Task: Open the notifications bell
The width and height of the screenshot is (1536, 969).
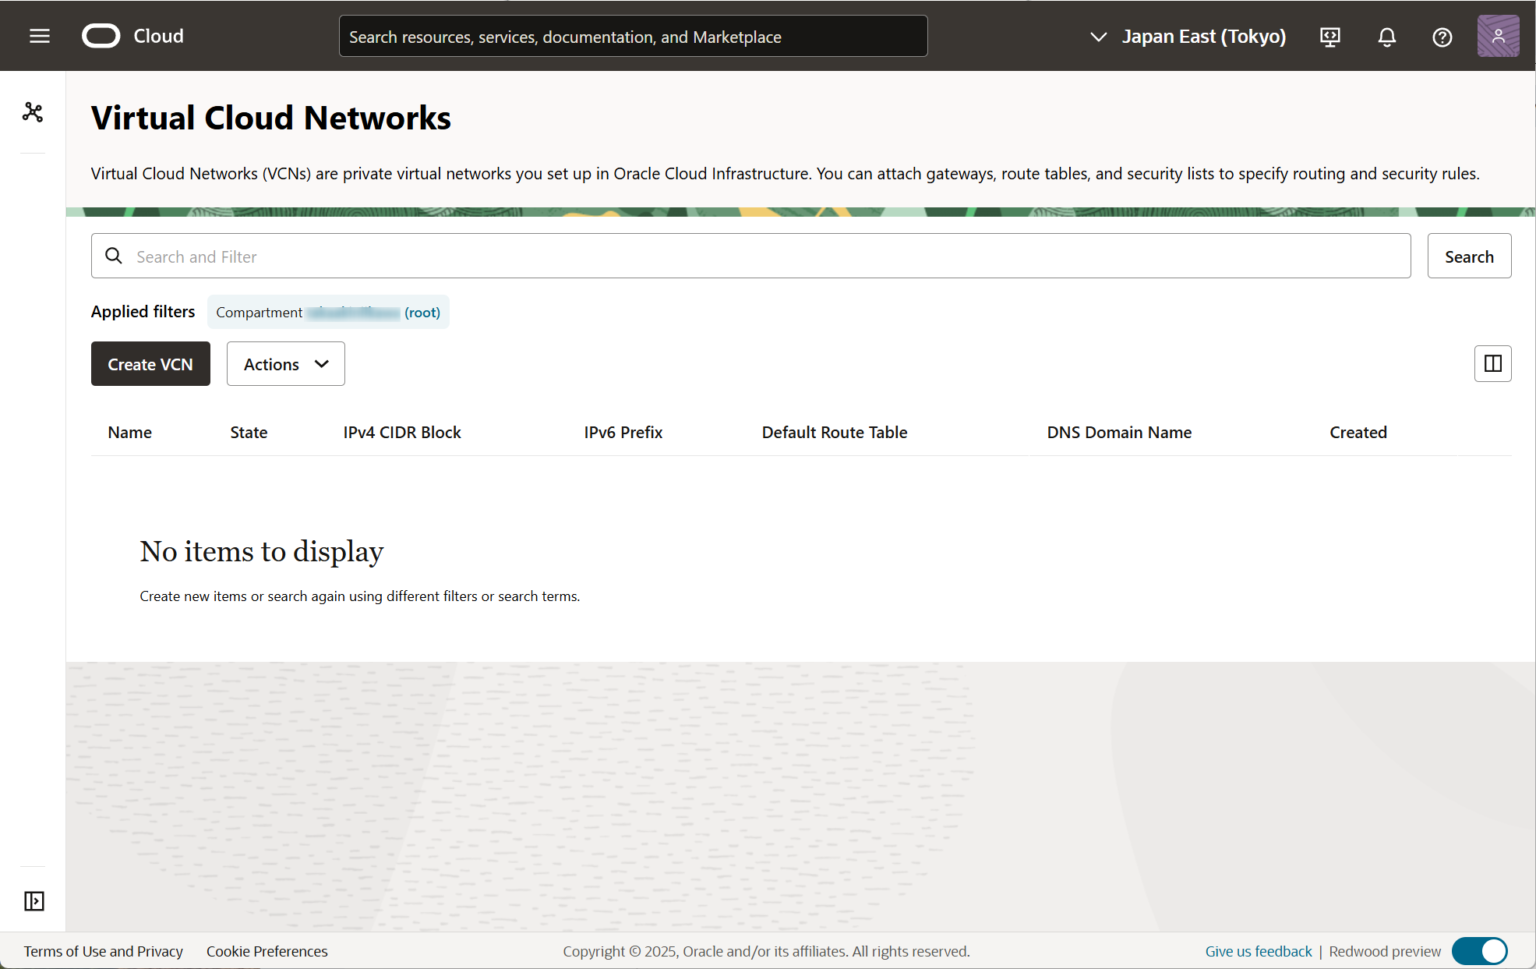Action: pyautogui.click(x=1386, y=37)
